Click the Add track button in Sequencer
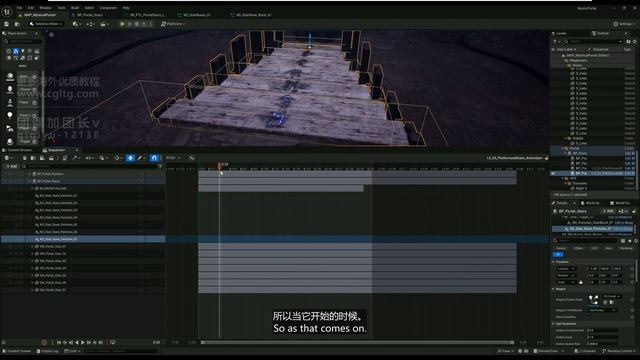 pyautogui.click(x=11, y=166)
